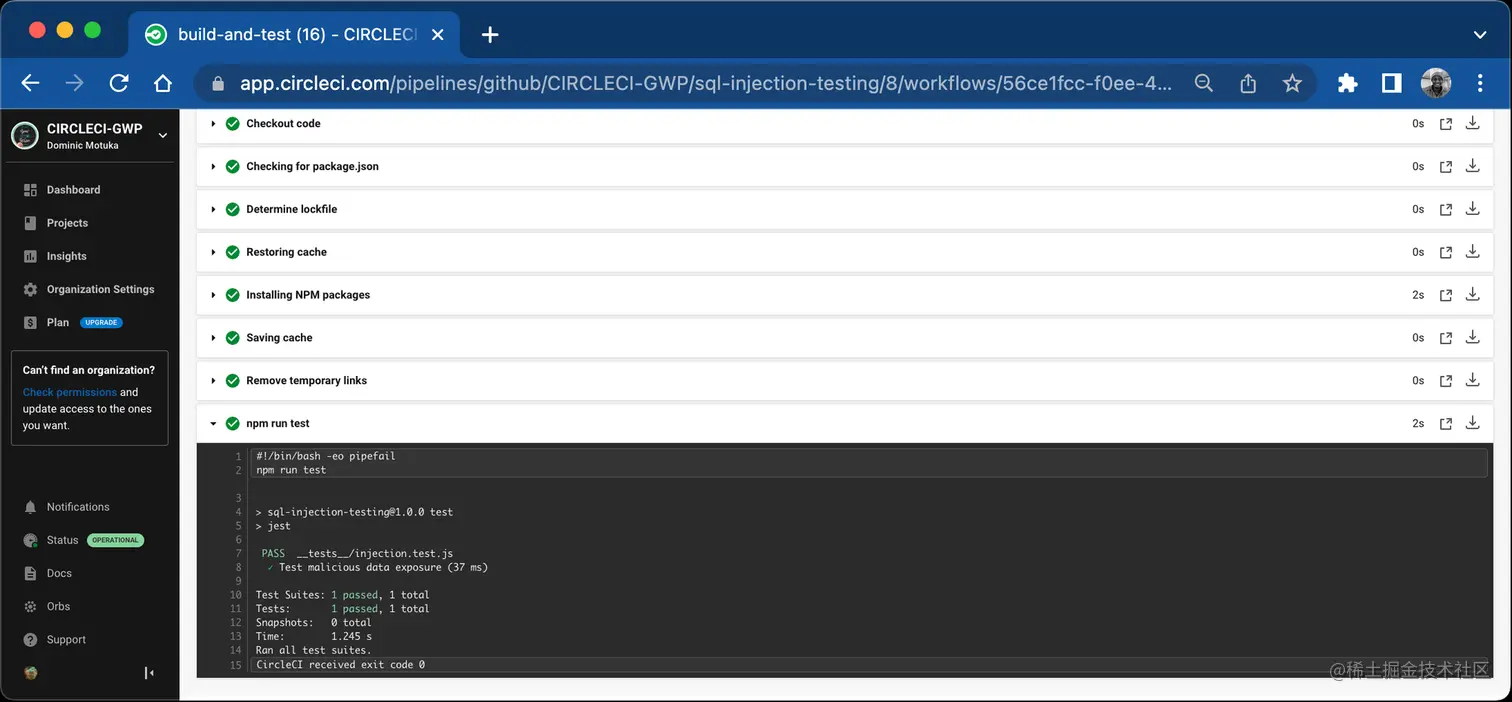Open the Insights panel
1512x702 pixels.
64,256
